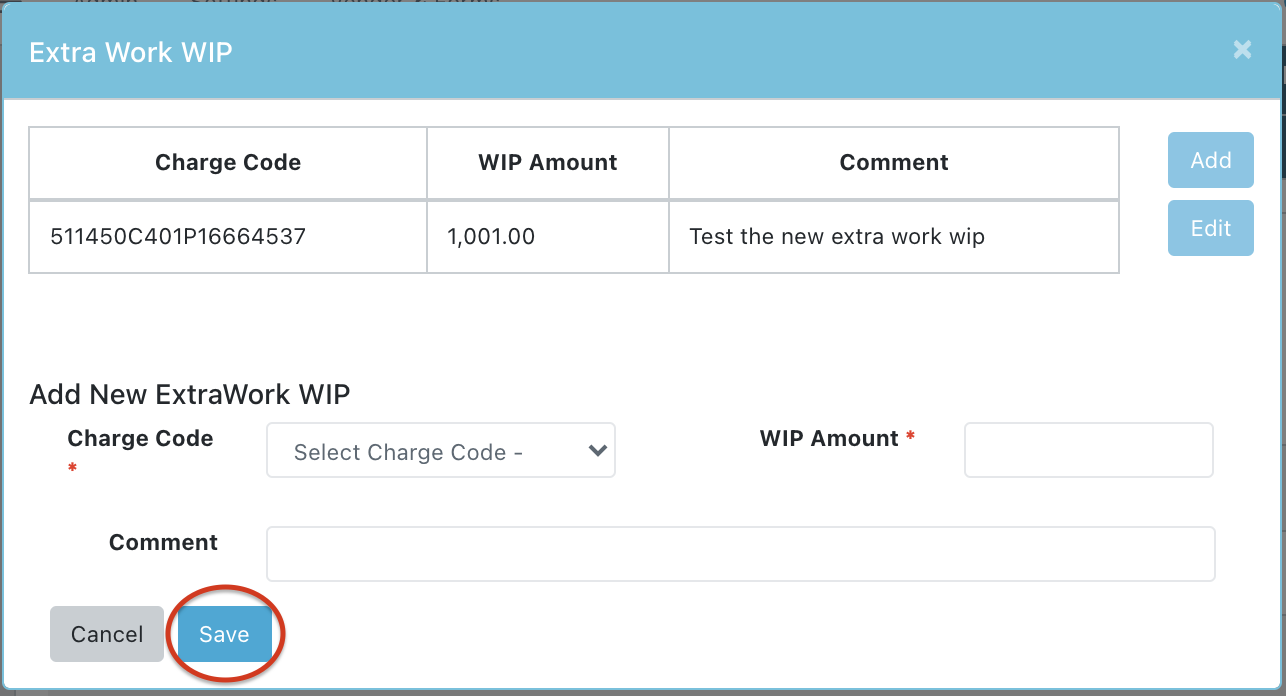The width and height of the screenshot is (1286, 696).
Task: Click the 'Extra Work WIP' dialog title
Action: (131, 52)
